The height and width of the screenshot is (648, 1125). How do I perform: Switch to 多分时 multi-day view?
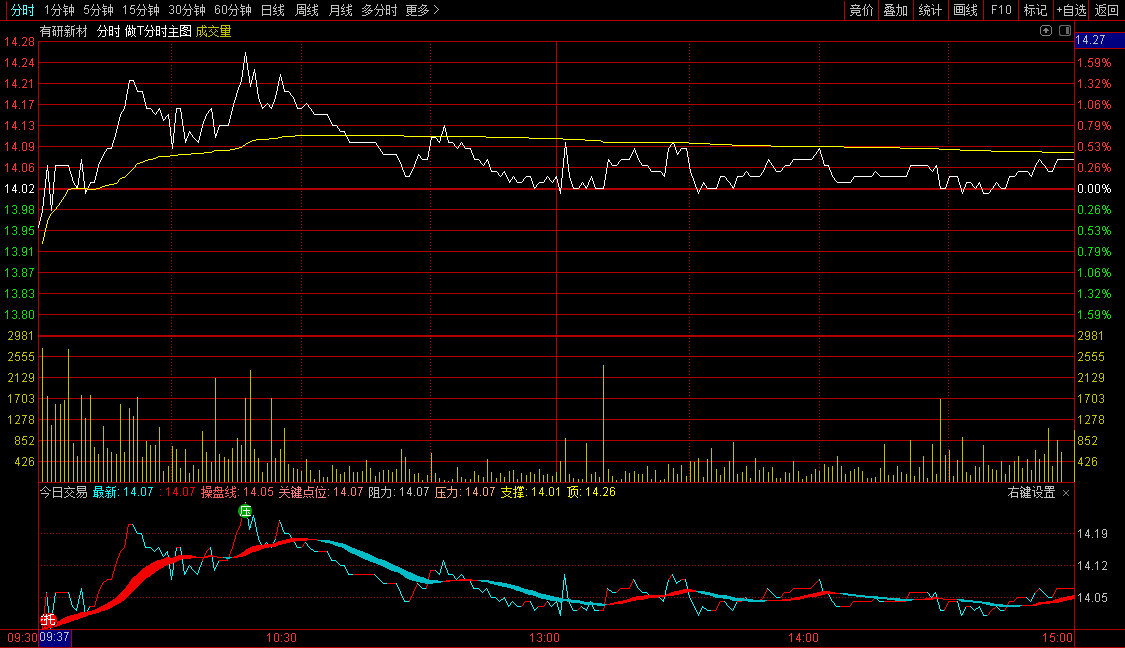click(x=379, y=10)
